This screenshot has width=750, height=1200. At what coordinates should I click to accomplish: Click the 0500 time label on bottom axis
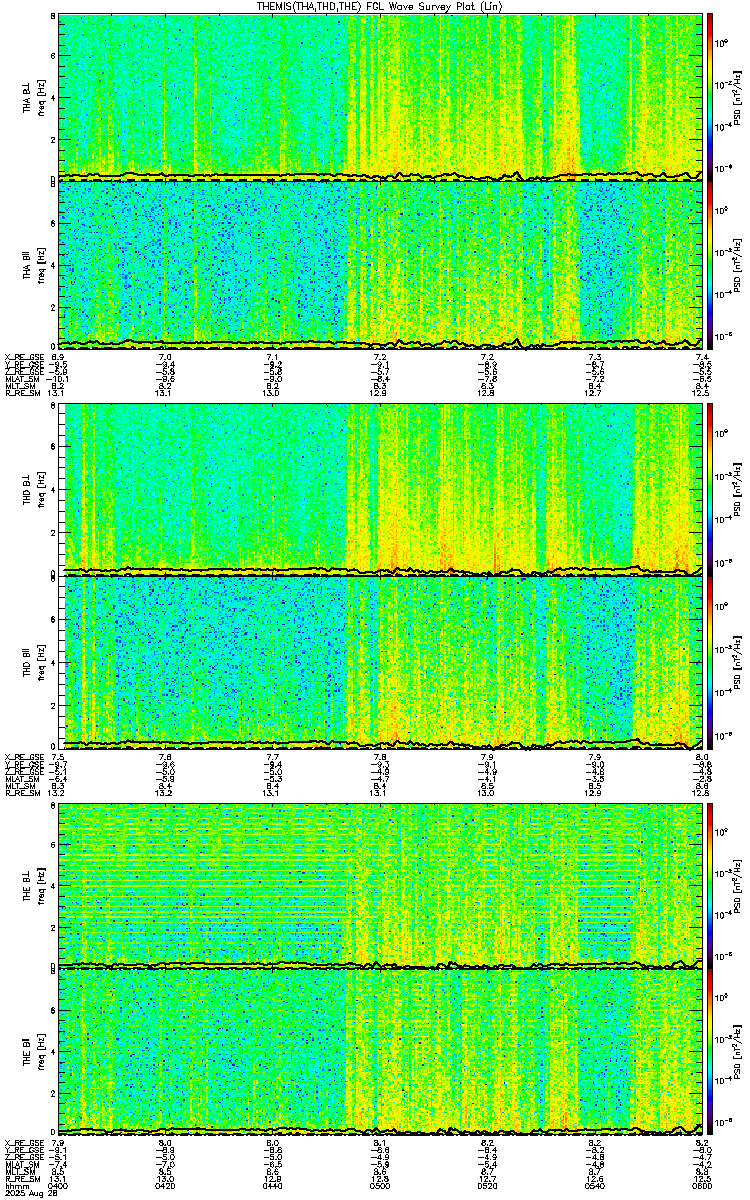[380, 1186]
